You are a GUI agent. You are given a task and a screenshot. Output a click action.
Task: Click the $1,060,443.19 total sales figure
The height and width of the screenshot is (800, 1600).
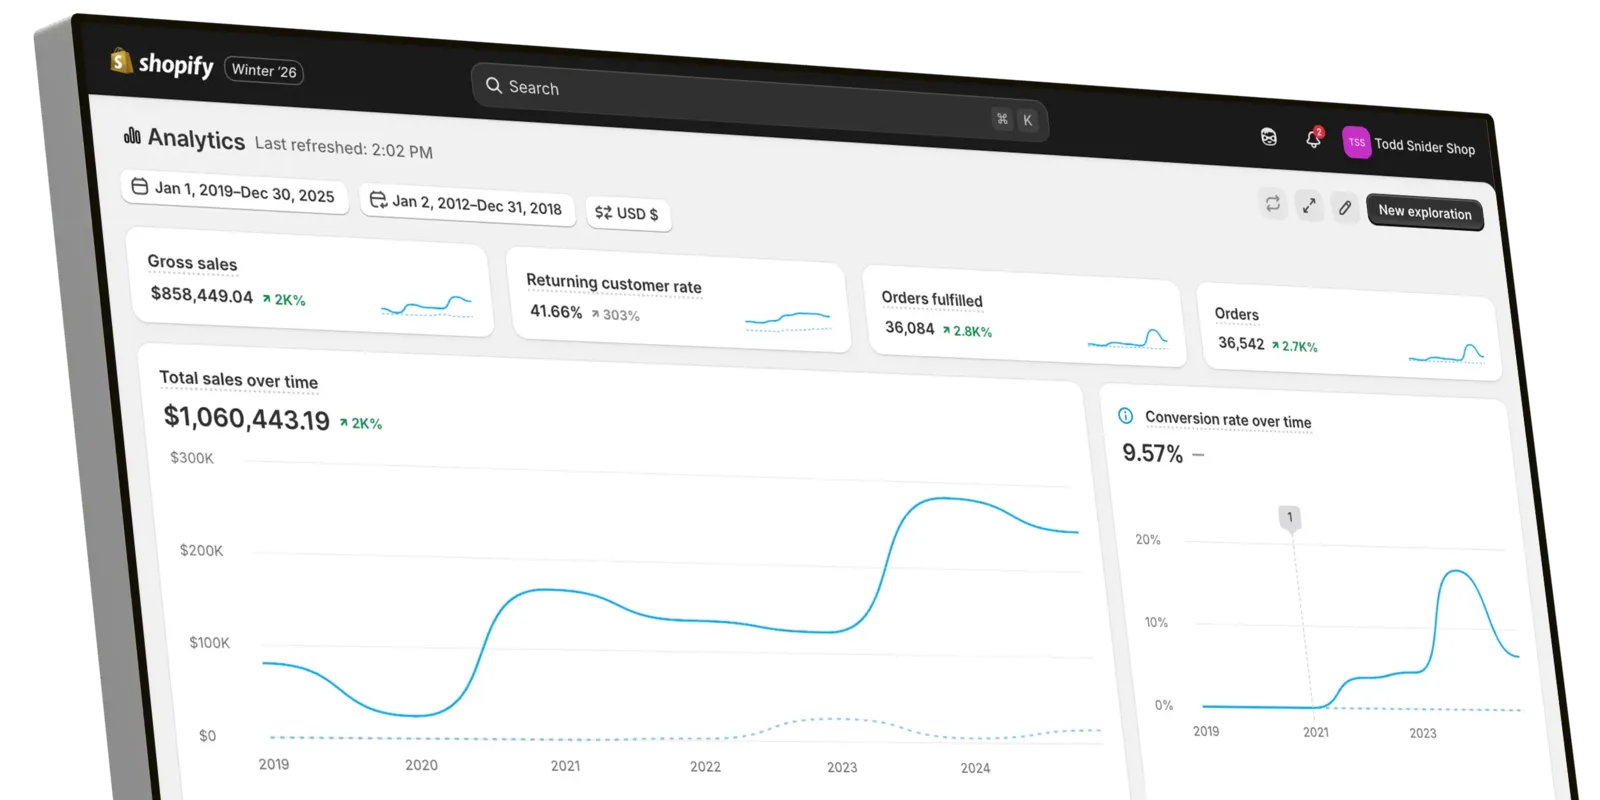[247, 418]
